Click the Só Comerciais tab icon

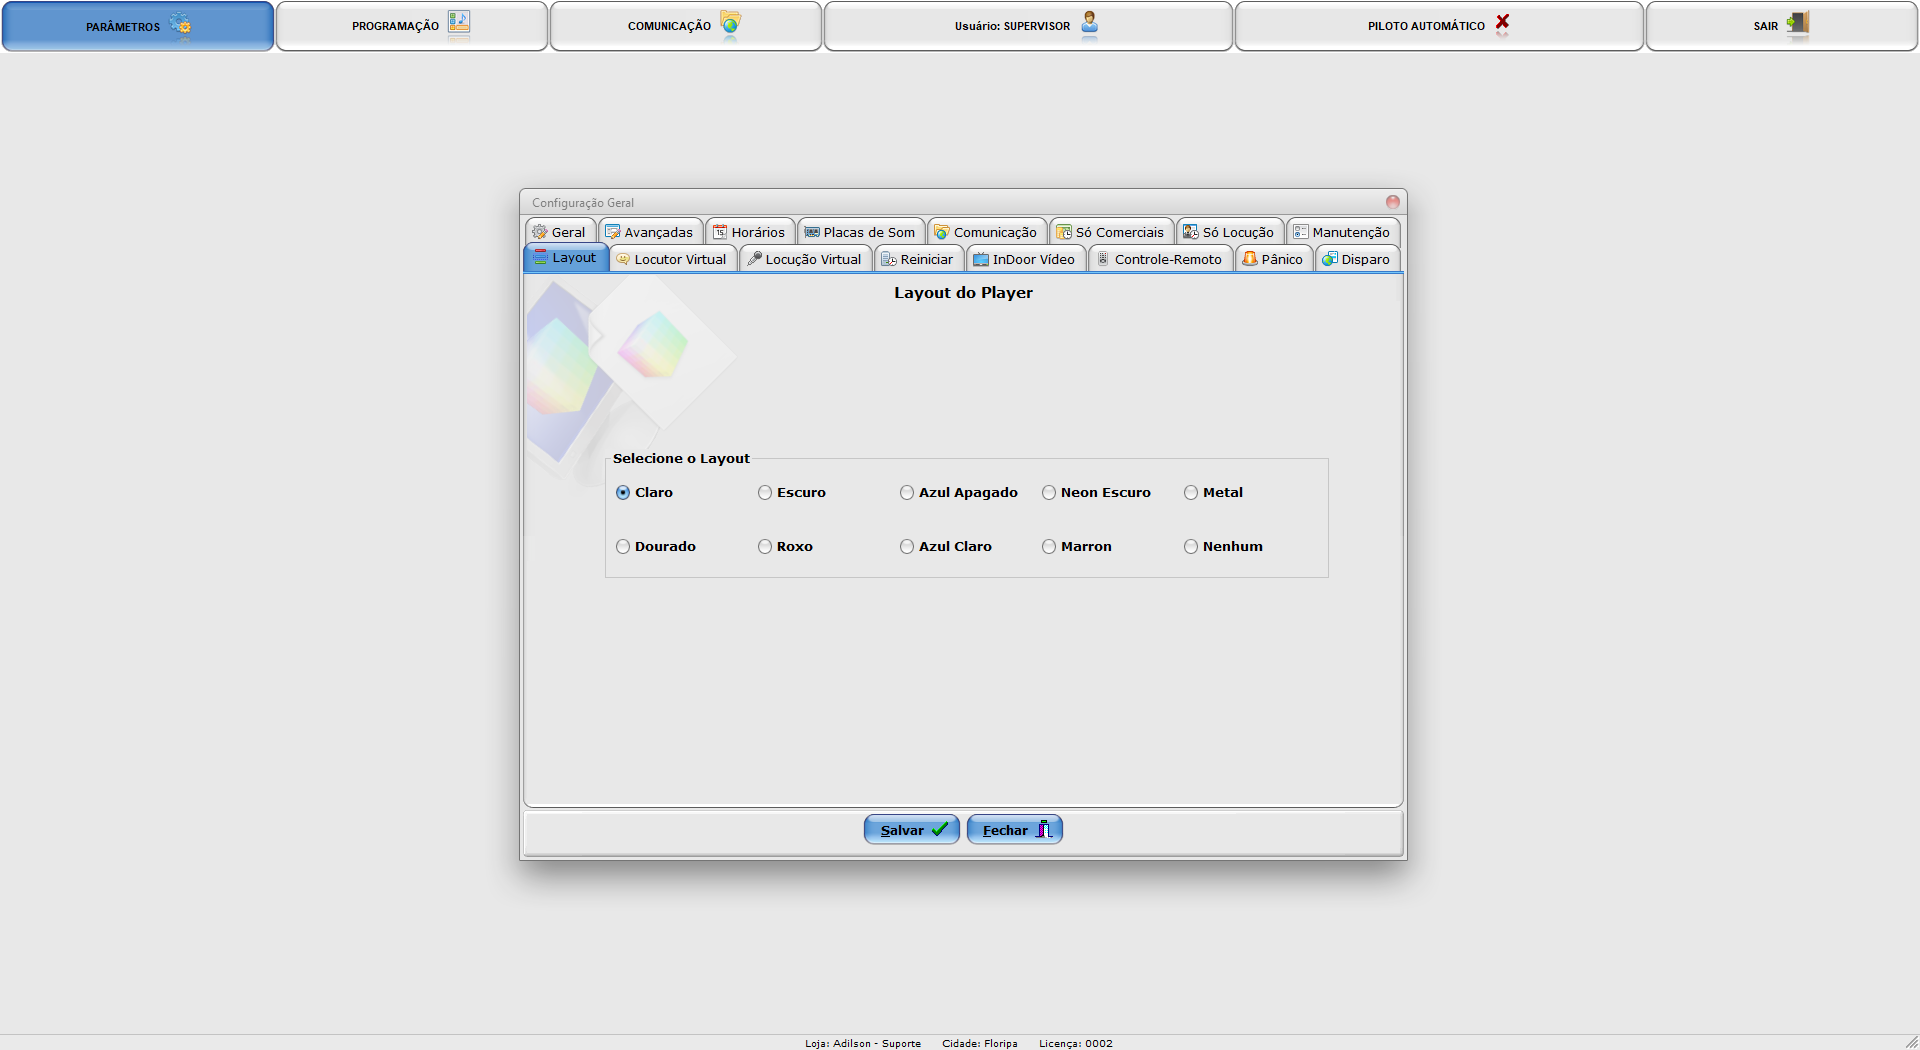tap(1064, 232)
